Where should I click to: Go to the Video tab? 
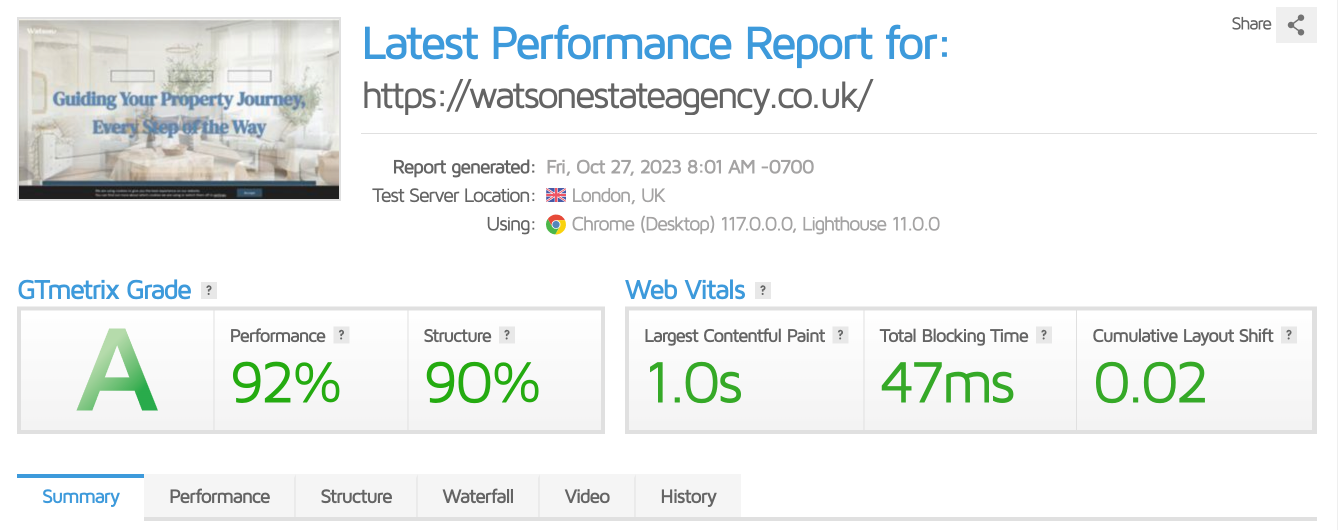pos(587,497)
